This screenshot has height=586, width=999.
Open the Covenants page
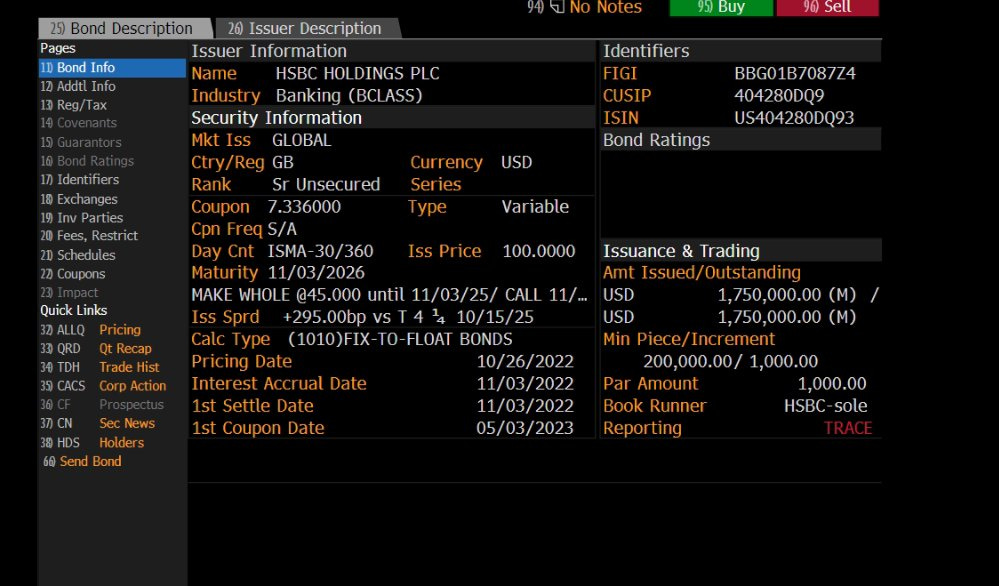79,123
